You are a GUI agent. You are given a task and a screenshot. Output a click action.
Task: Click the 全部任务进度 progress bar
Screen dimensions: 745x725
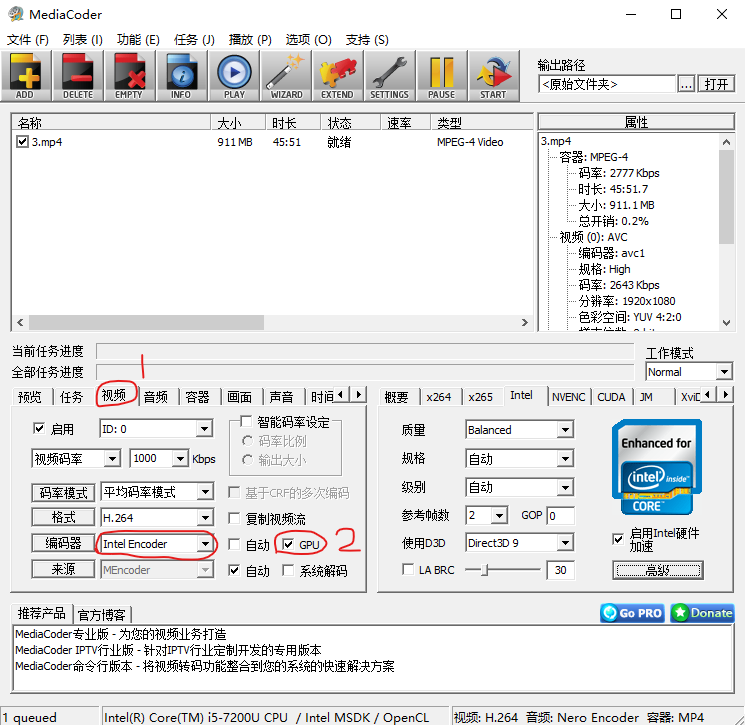click(x=365, y=372)
